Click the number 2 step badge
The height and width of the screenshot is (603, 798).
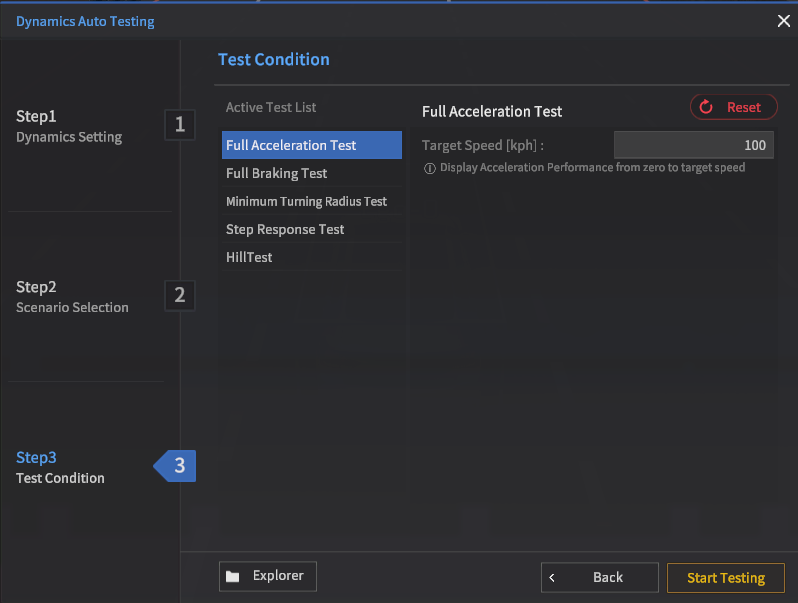[180, 295]
